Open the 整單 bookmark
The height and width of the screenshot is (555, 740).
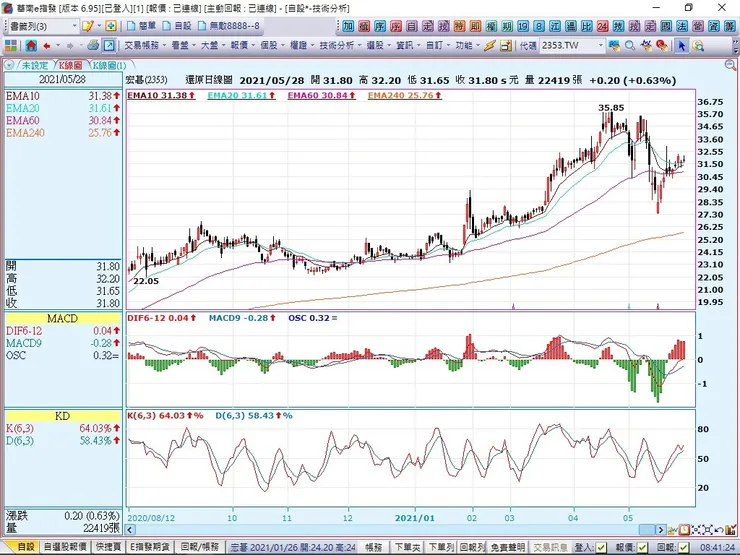(x=143, y=26)
